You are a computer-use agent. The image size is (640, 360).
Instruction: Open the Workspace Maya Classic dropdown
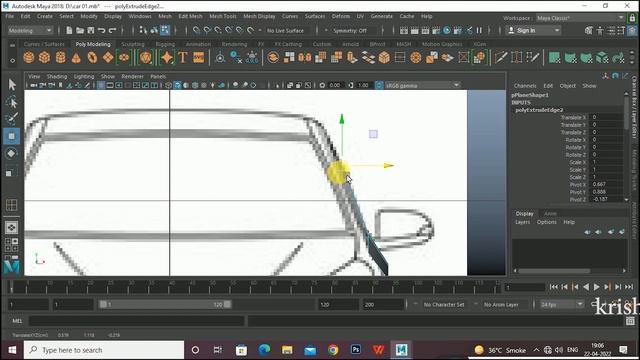pyautogui.click(x=580, y=18)
